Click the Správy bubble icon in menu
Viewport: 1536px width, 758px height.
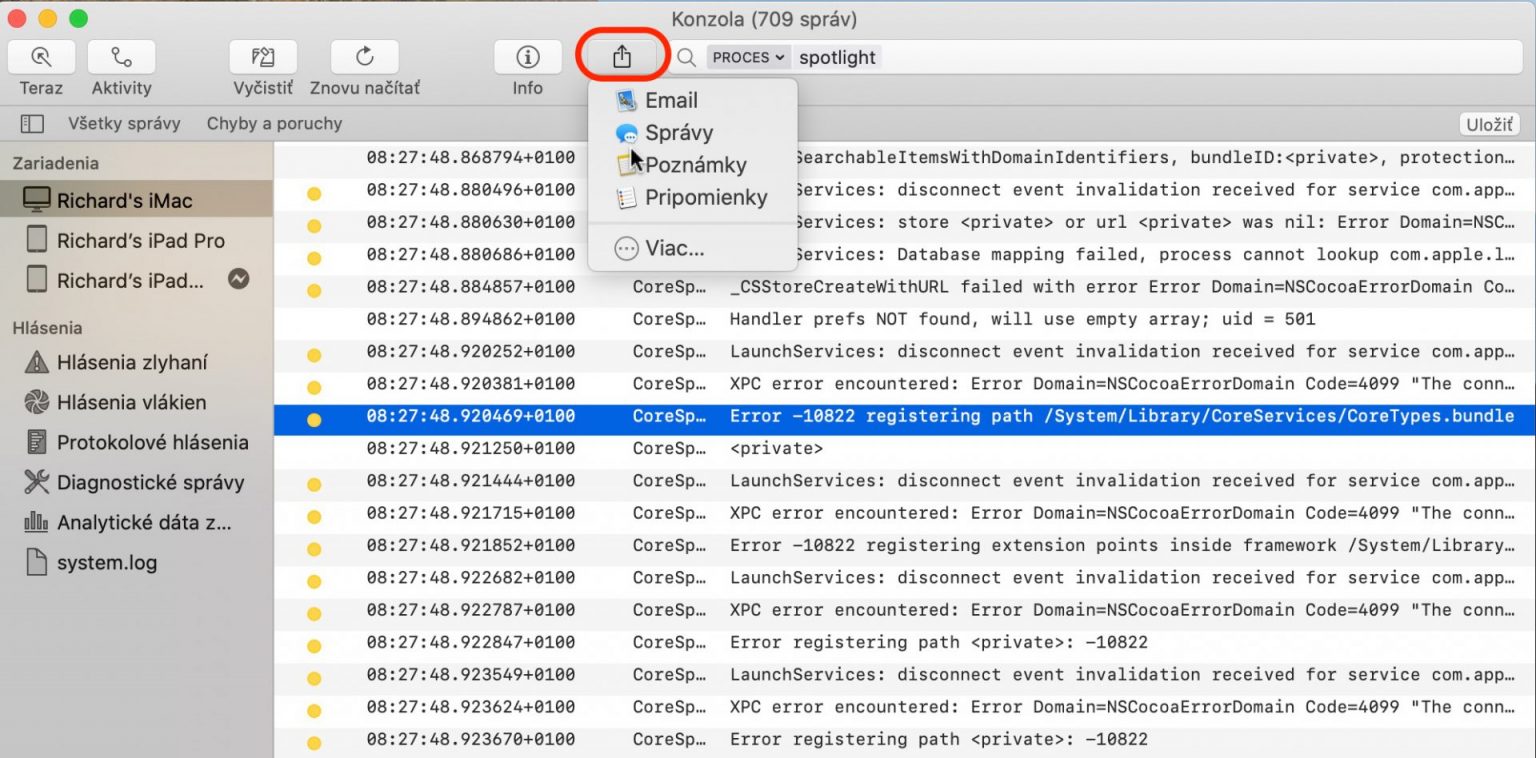tap(627, 133)
